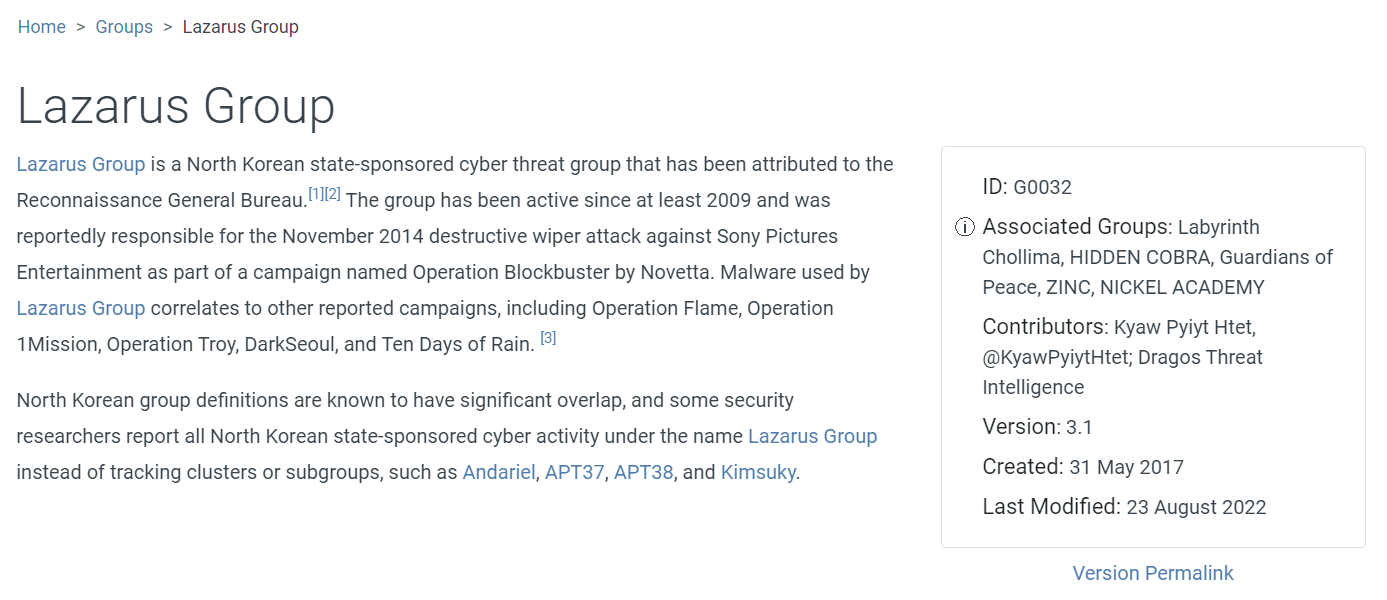Open citation reference [1]
Image resolution: width=1387 pixels, height=600 pixels.
coord(316,194)
